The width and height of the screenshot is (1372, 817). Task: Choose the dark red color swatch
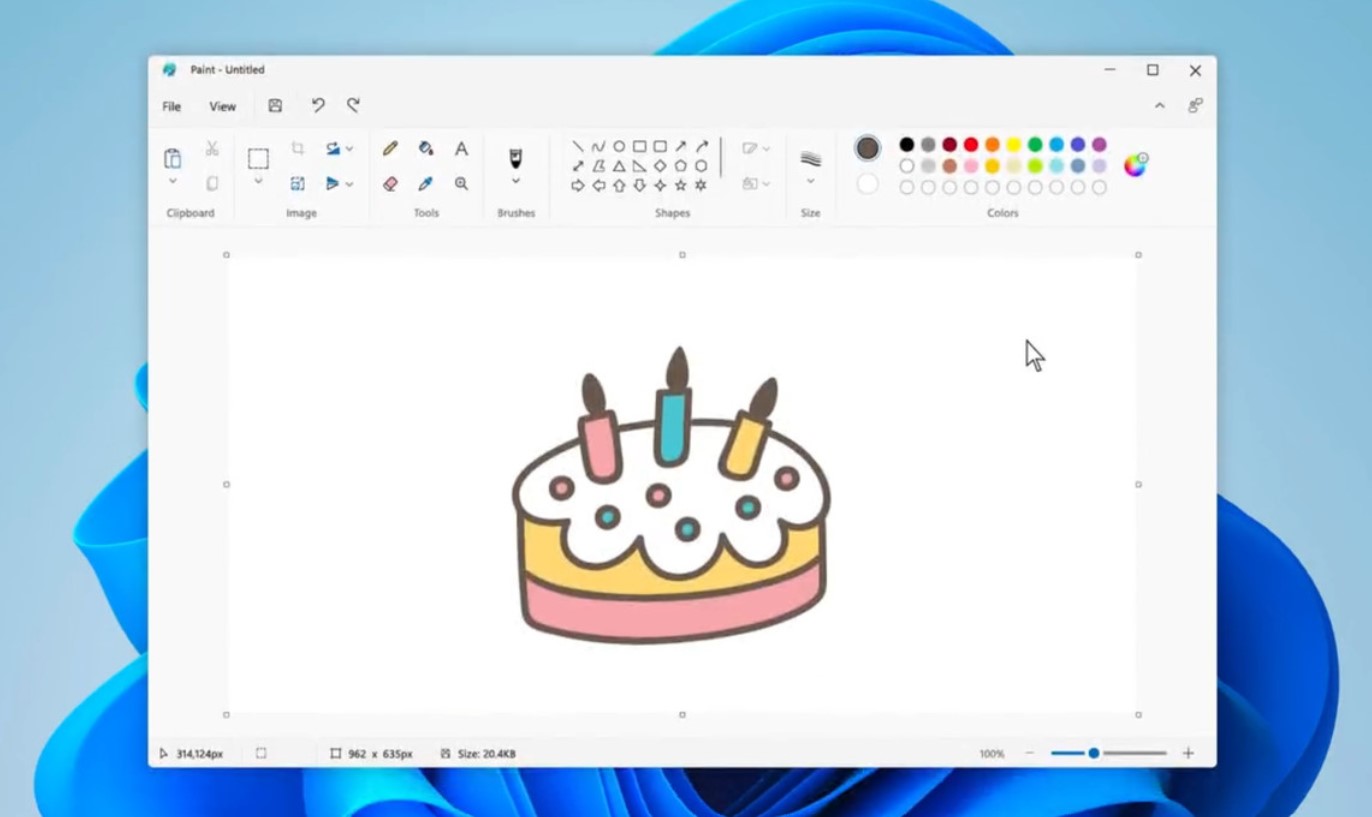tap(950, 145)
